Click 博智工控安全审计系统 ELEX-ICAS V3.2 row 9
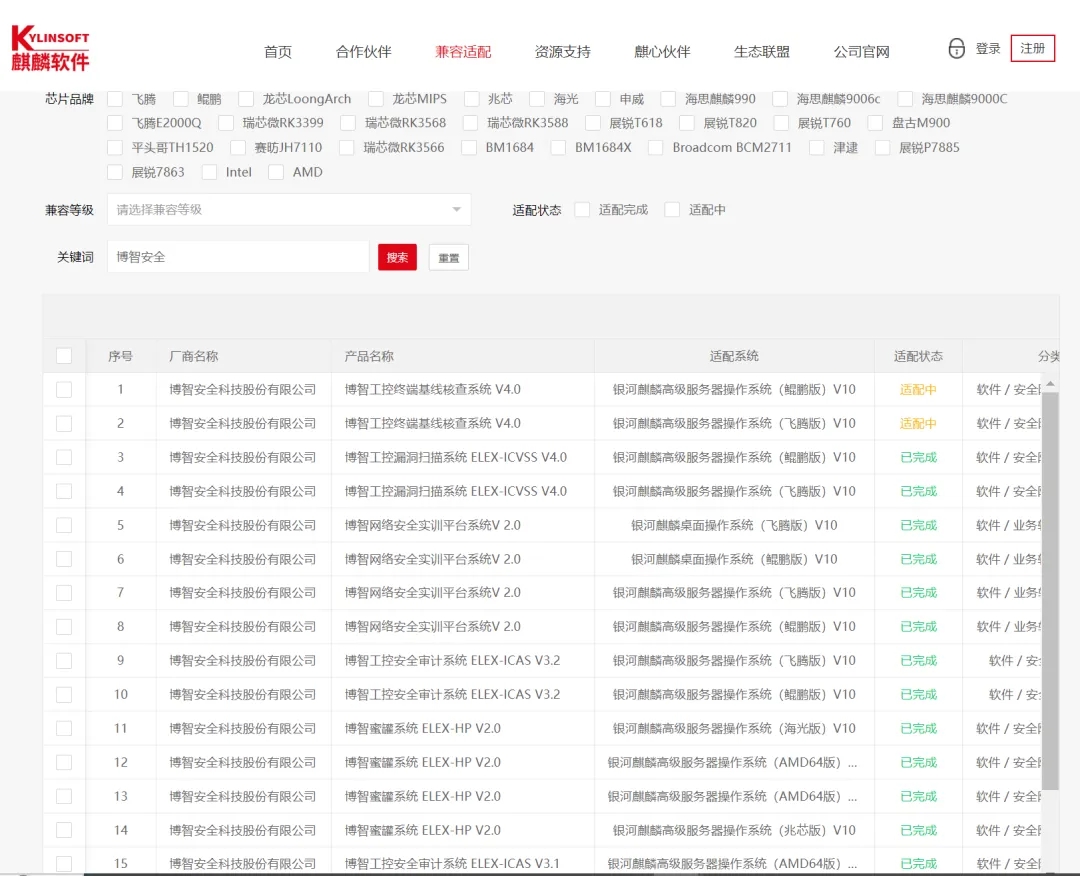The image size is (1080, 876). (x=453, y=660)
